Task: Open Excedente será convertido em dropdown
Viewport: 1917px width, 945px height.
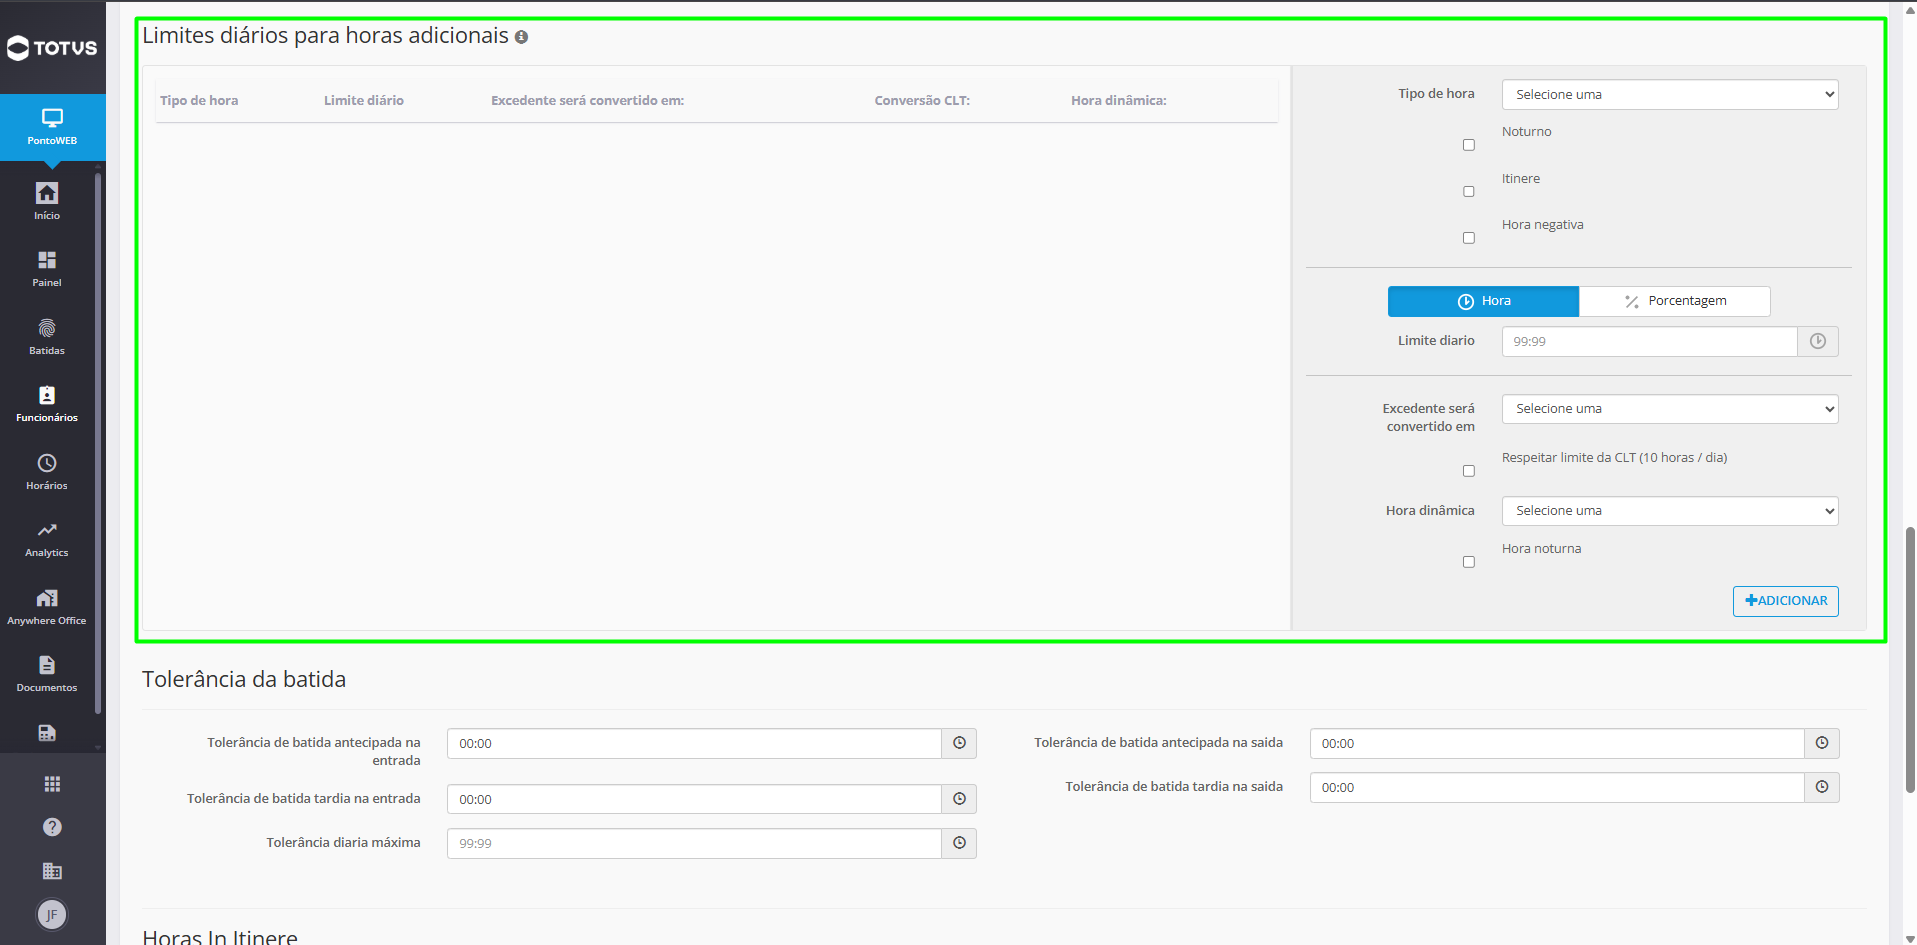Action: tap(1670, 409)
